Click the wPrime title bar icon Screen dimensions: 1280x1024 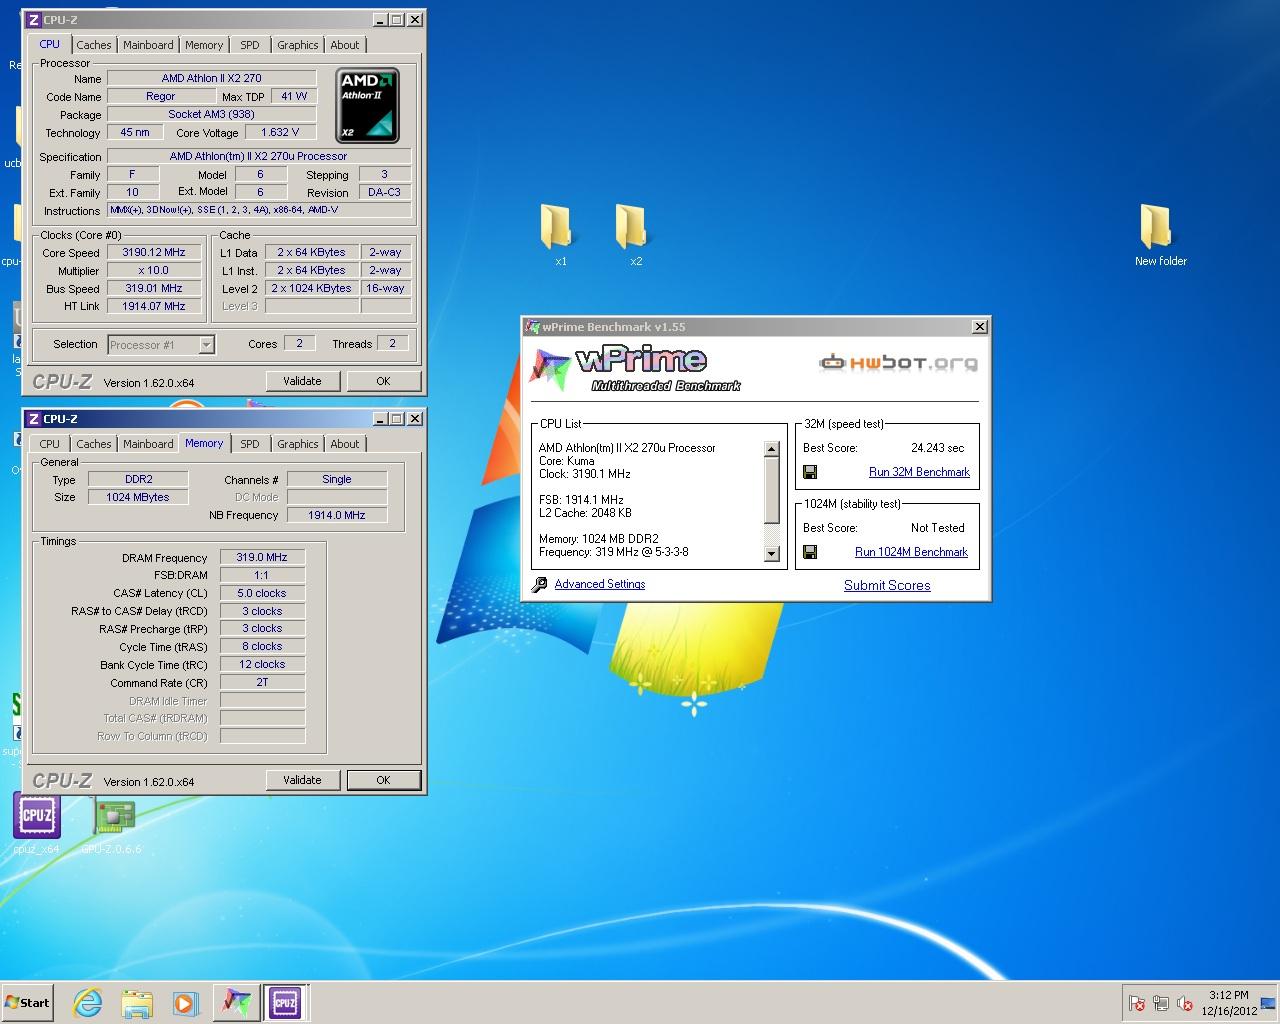[x=533, y=327]
